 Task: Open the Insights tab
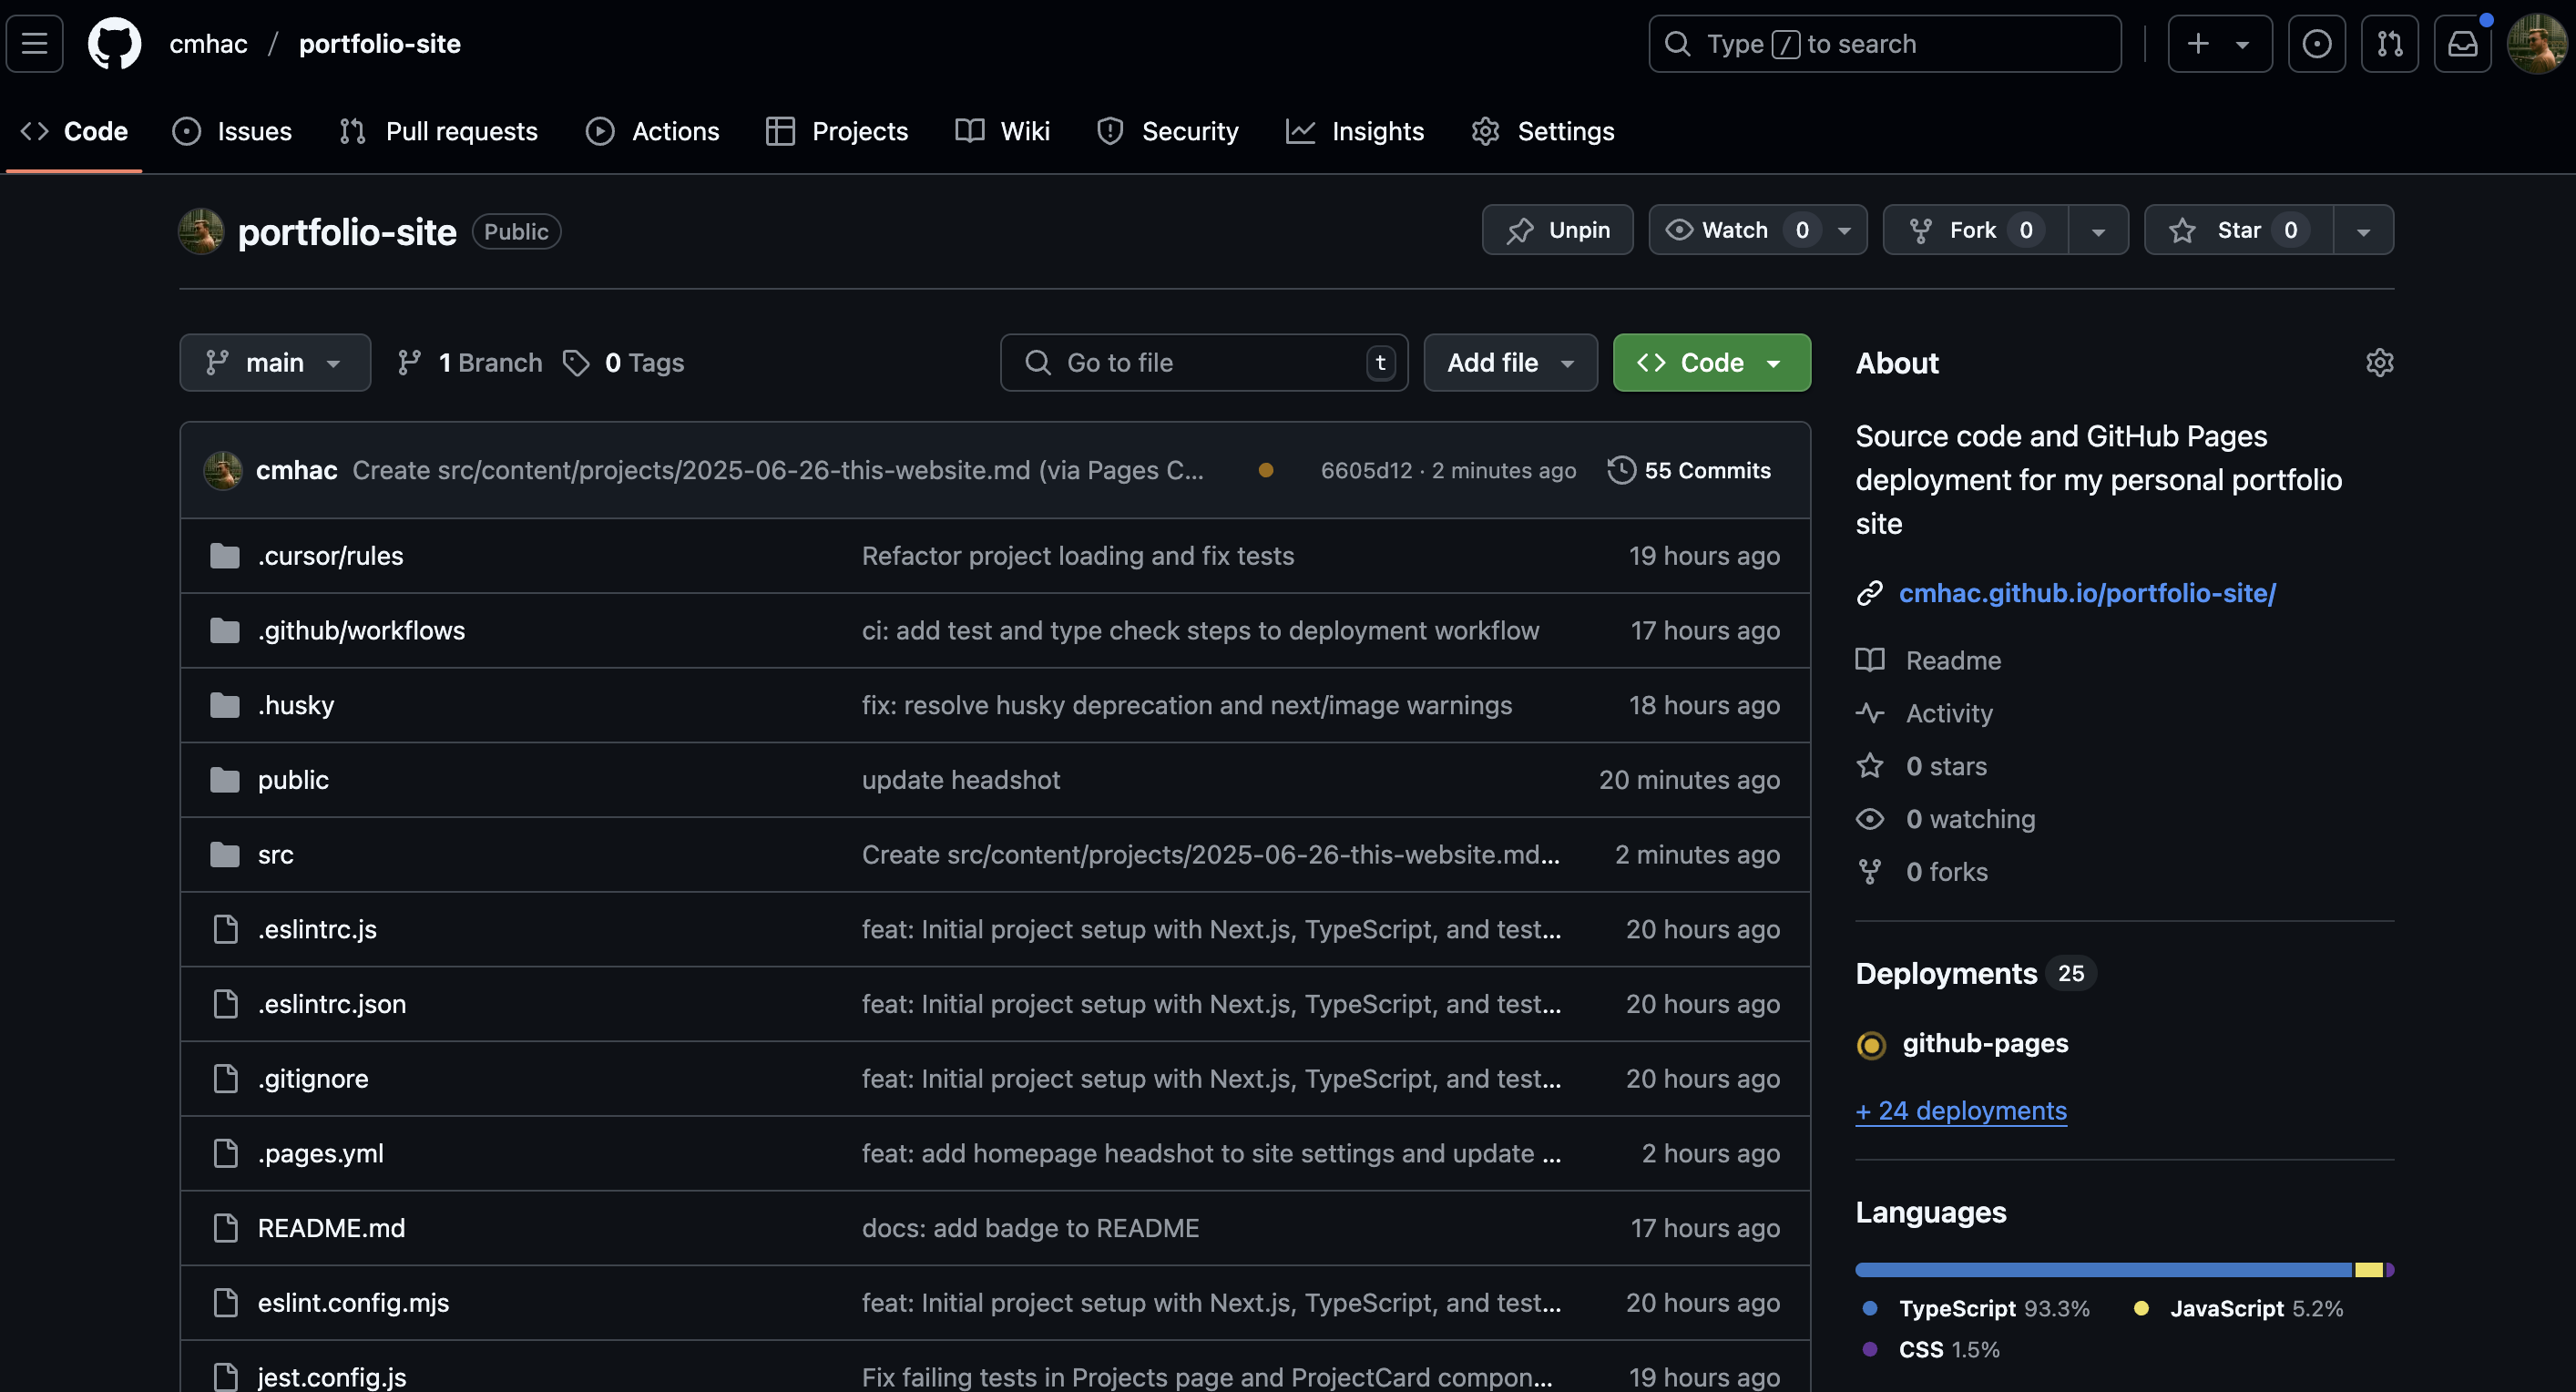1354,131
